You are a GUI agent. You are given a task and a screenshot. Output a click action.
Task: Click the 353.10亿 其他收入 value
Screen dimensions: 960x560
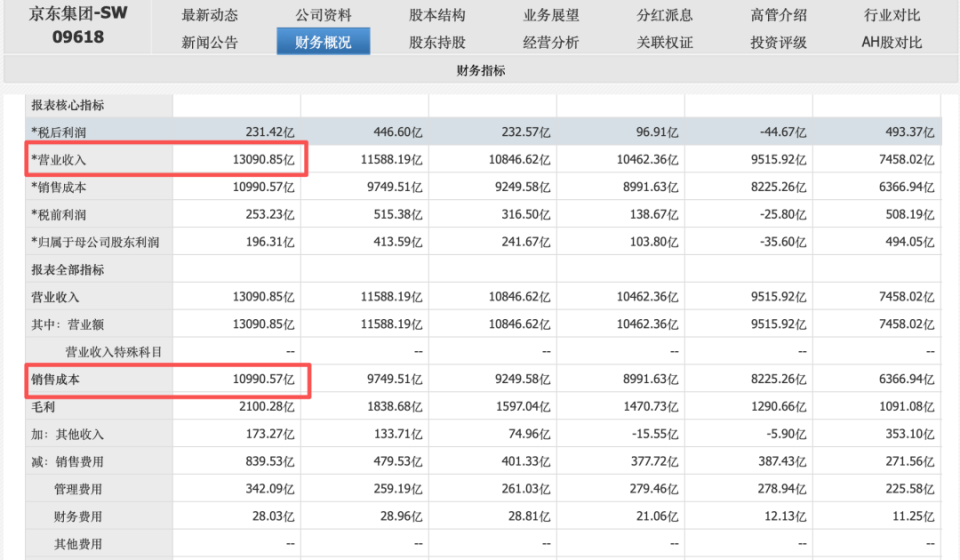pos(910,435)
